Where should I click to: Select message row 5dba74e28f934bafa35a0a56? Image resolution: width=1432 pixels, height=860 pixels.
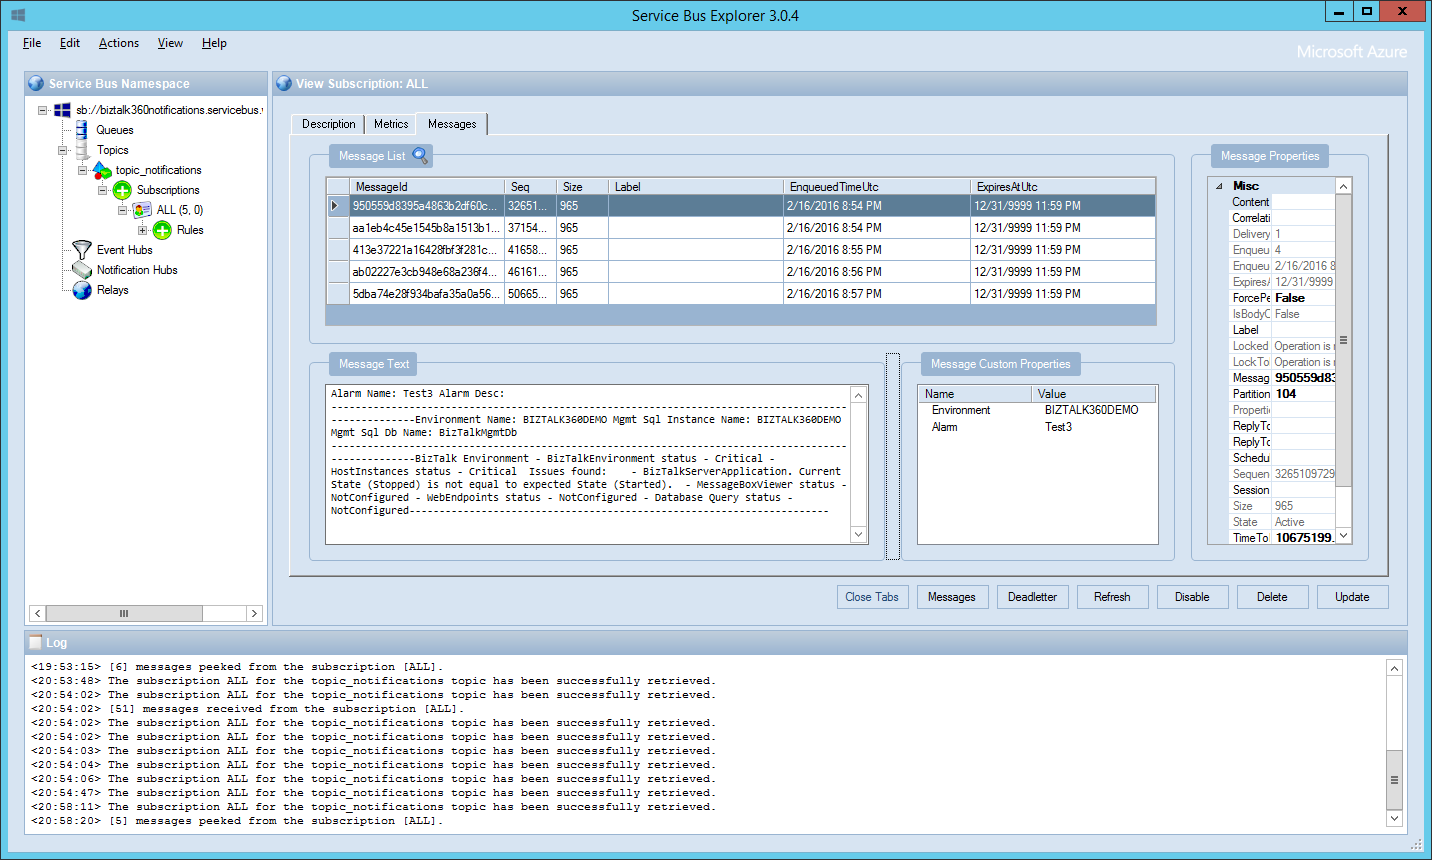[x=741, y=294]
